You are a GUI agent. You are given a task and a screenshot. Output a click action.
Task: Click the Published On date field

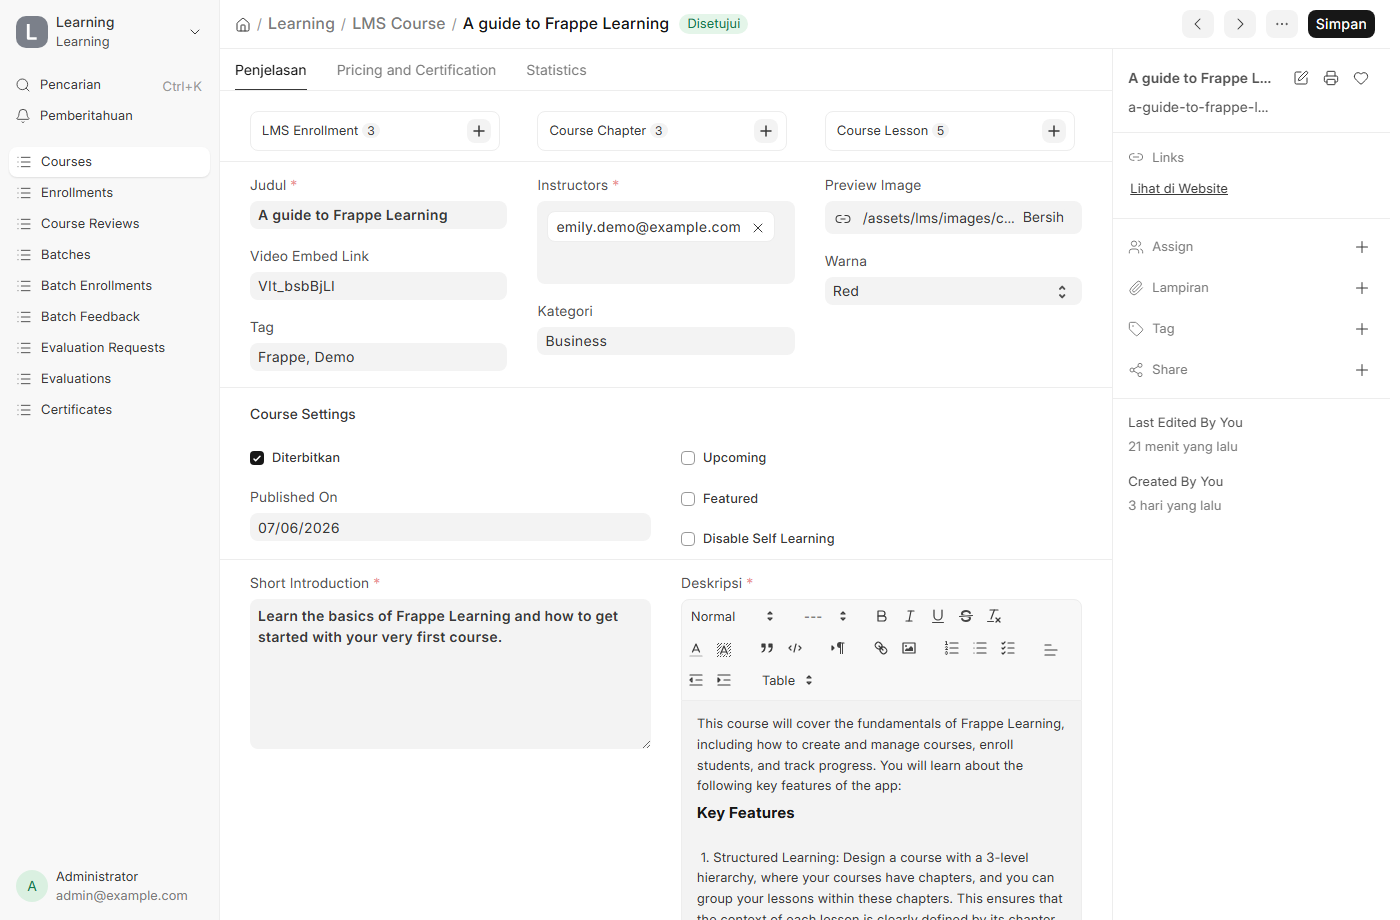coord(450,528)
